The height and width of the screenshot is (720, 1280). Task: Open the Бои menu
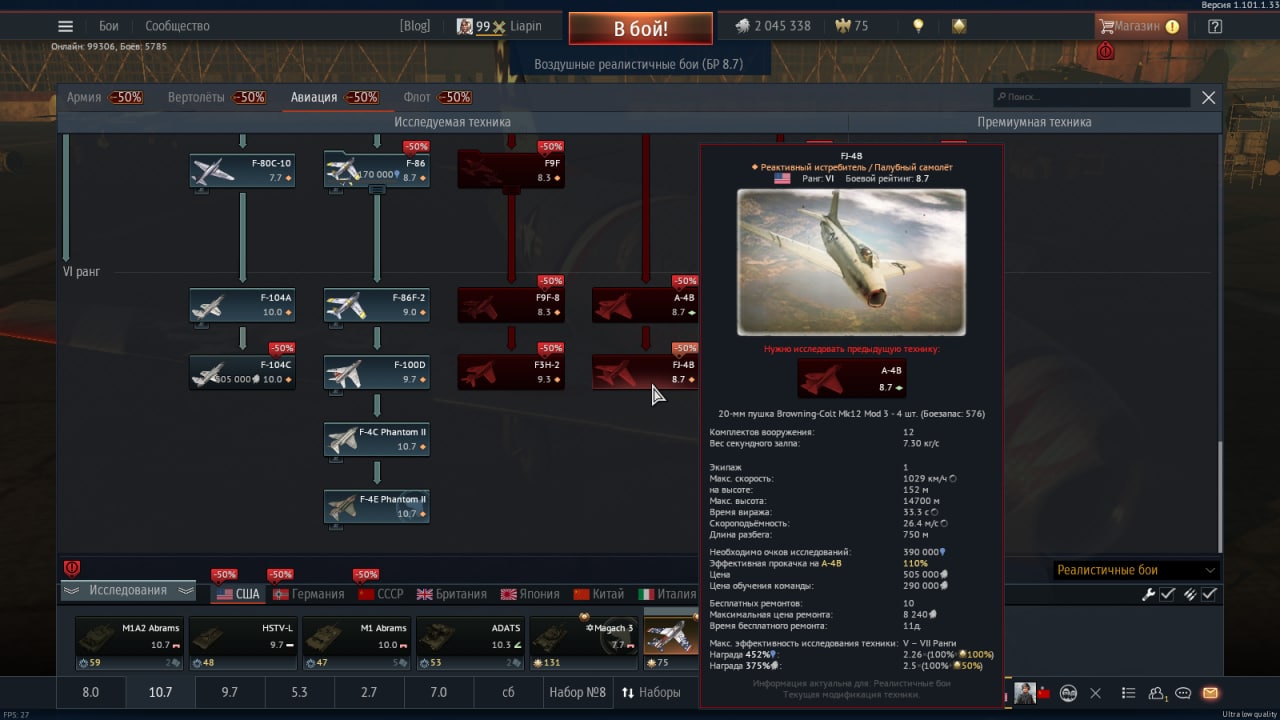pos(108,27)
